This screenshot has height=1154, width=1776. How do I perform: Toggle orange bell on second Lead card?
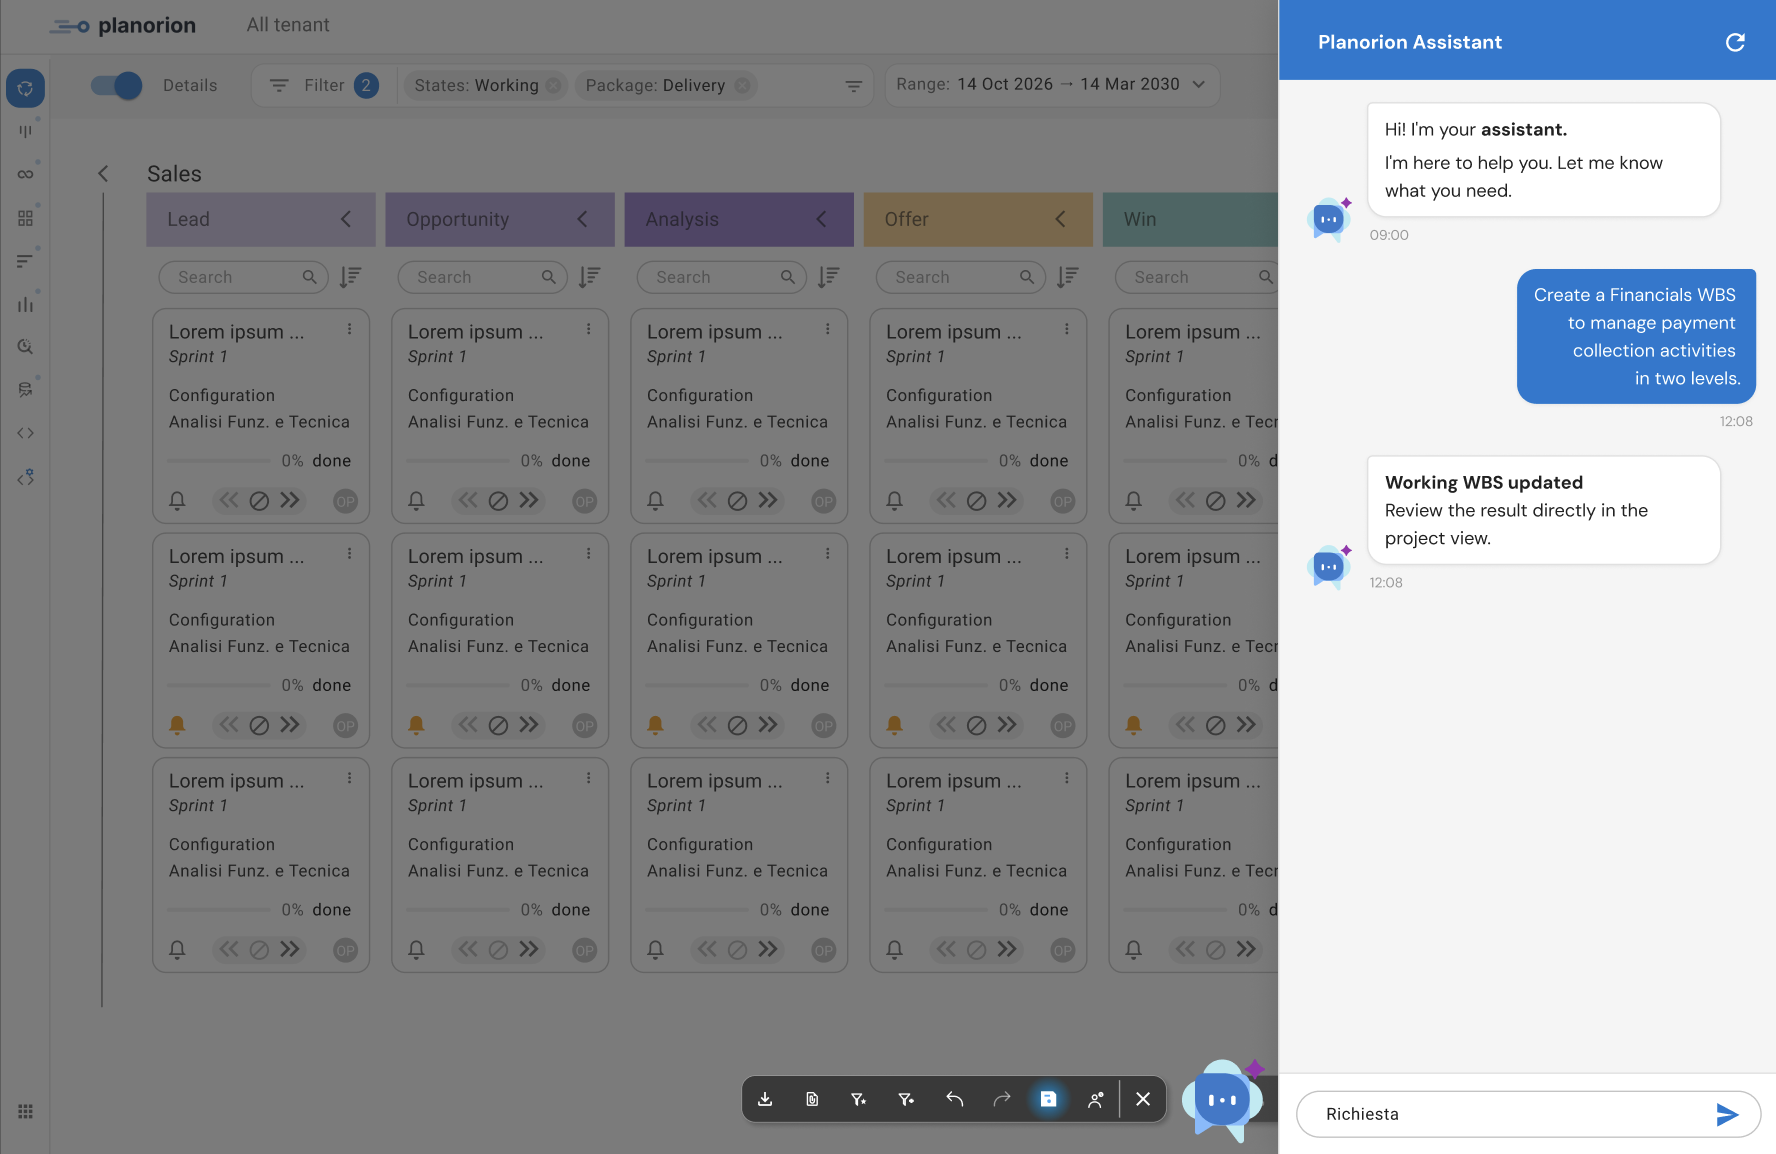coord(177,725)
